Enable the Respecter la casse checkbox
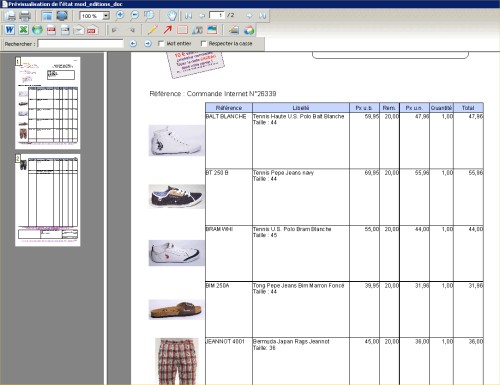 (204, 44)
